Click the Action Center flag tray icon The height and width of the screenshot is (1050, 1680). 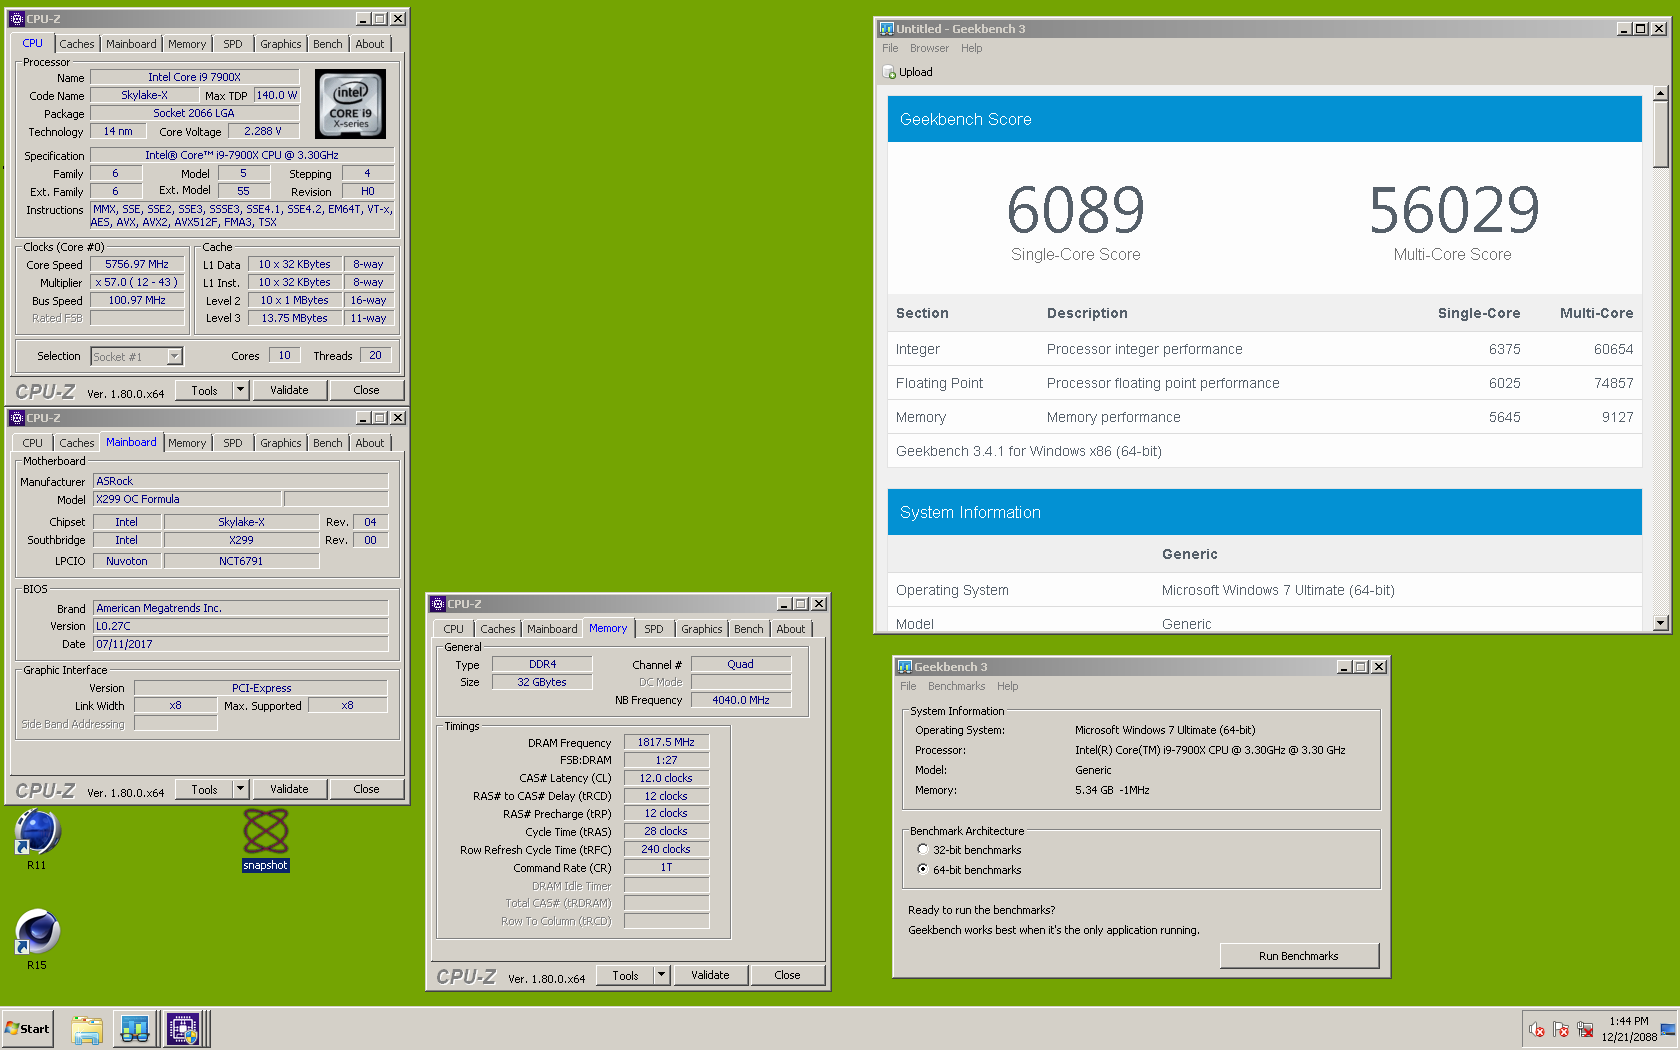point(1561,1030)
